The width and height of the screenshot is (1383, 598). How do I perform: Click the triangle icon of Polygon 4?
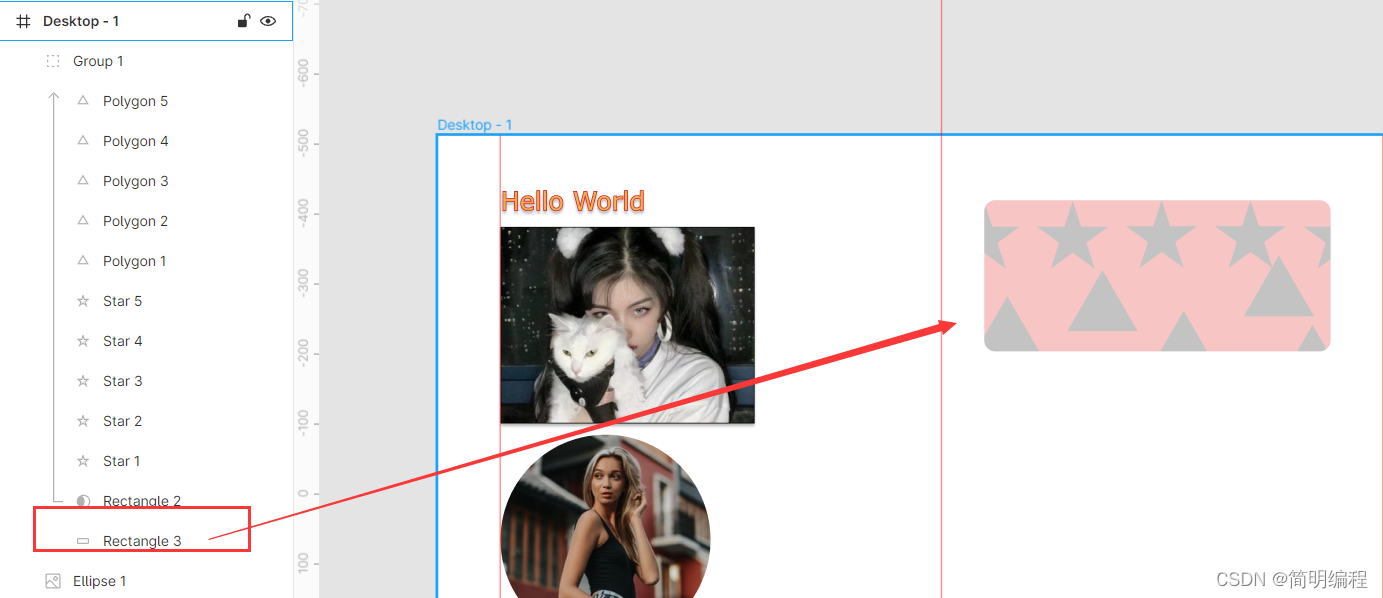click(x=83, y=141)
